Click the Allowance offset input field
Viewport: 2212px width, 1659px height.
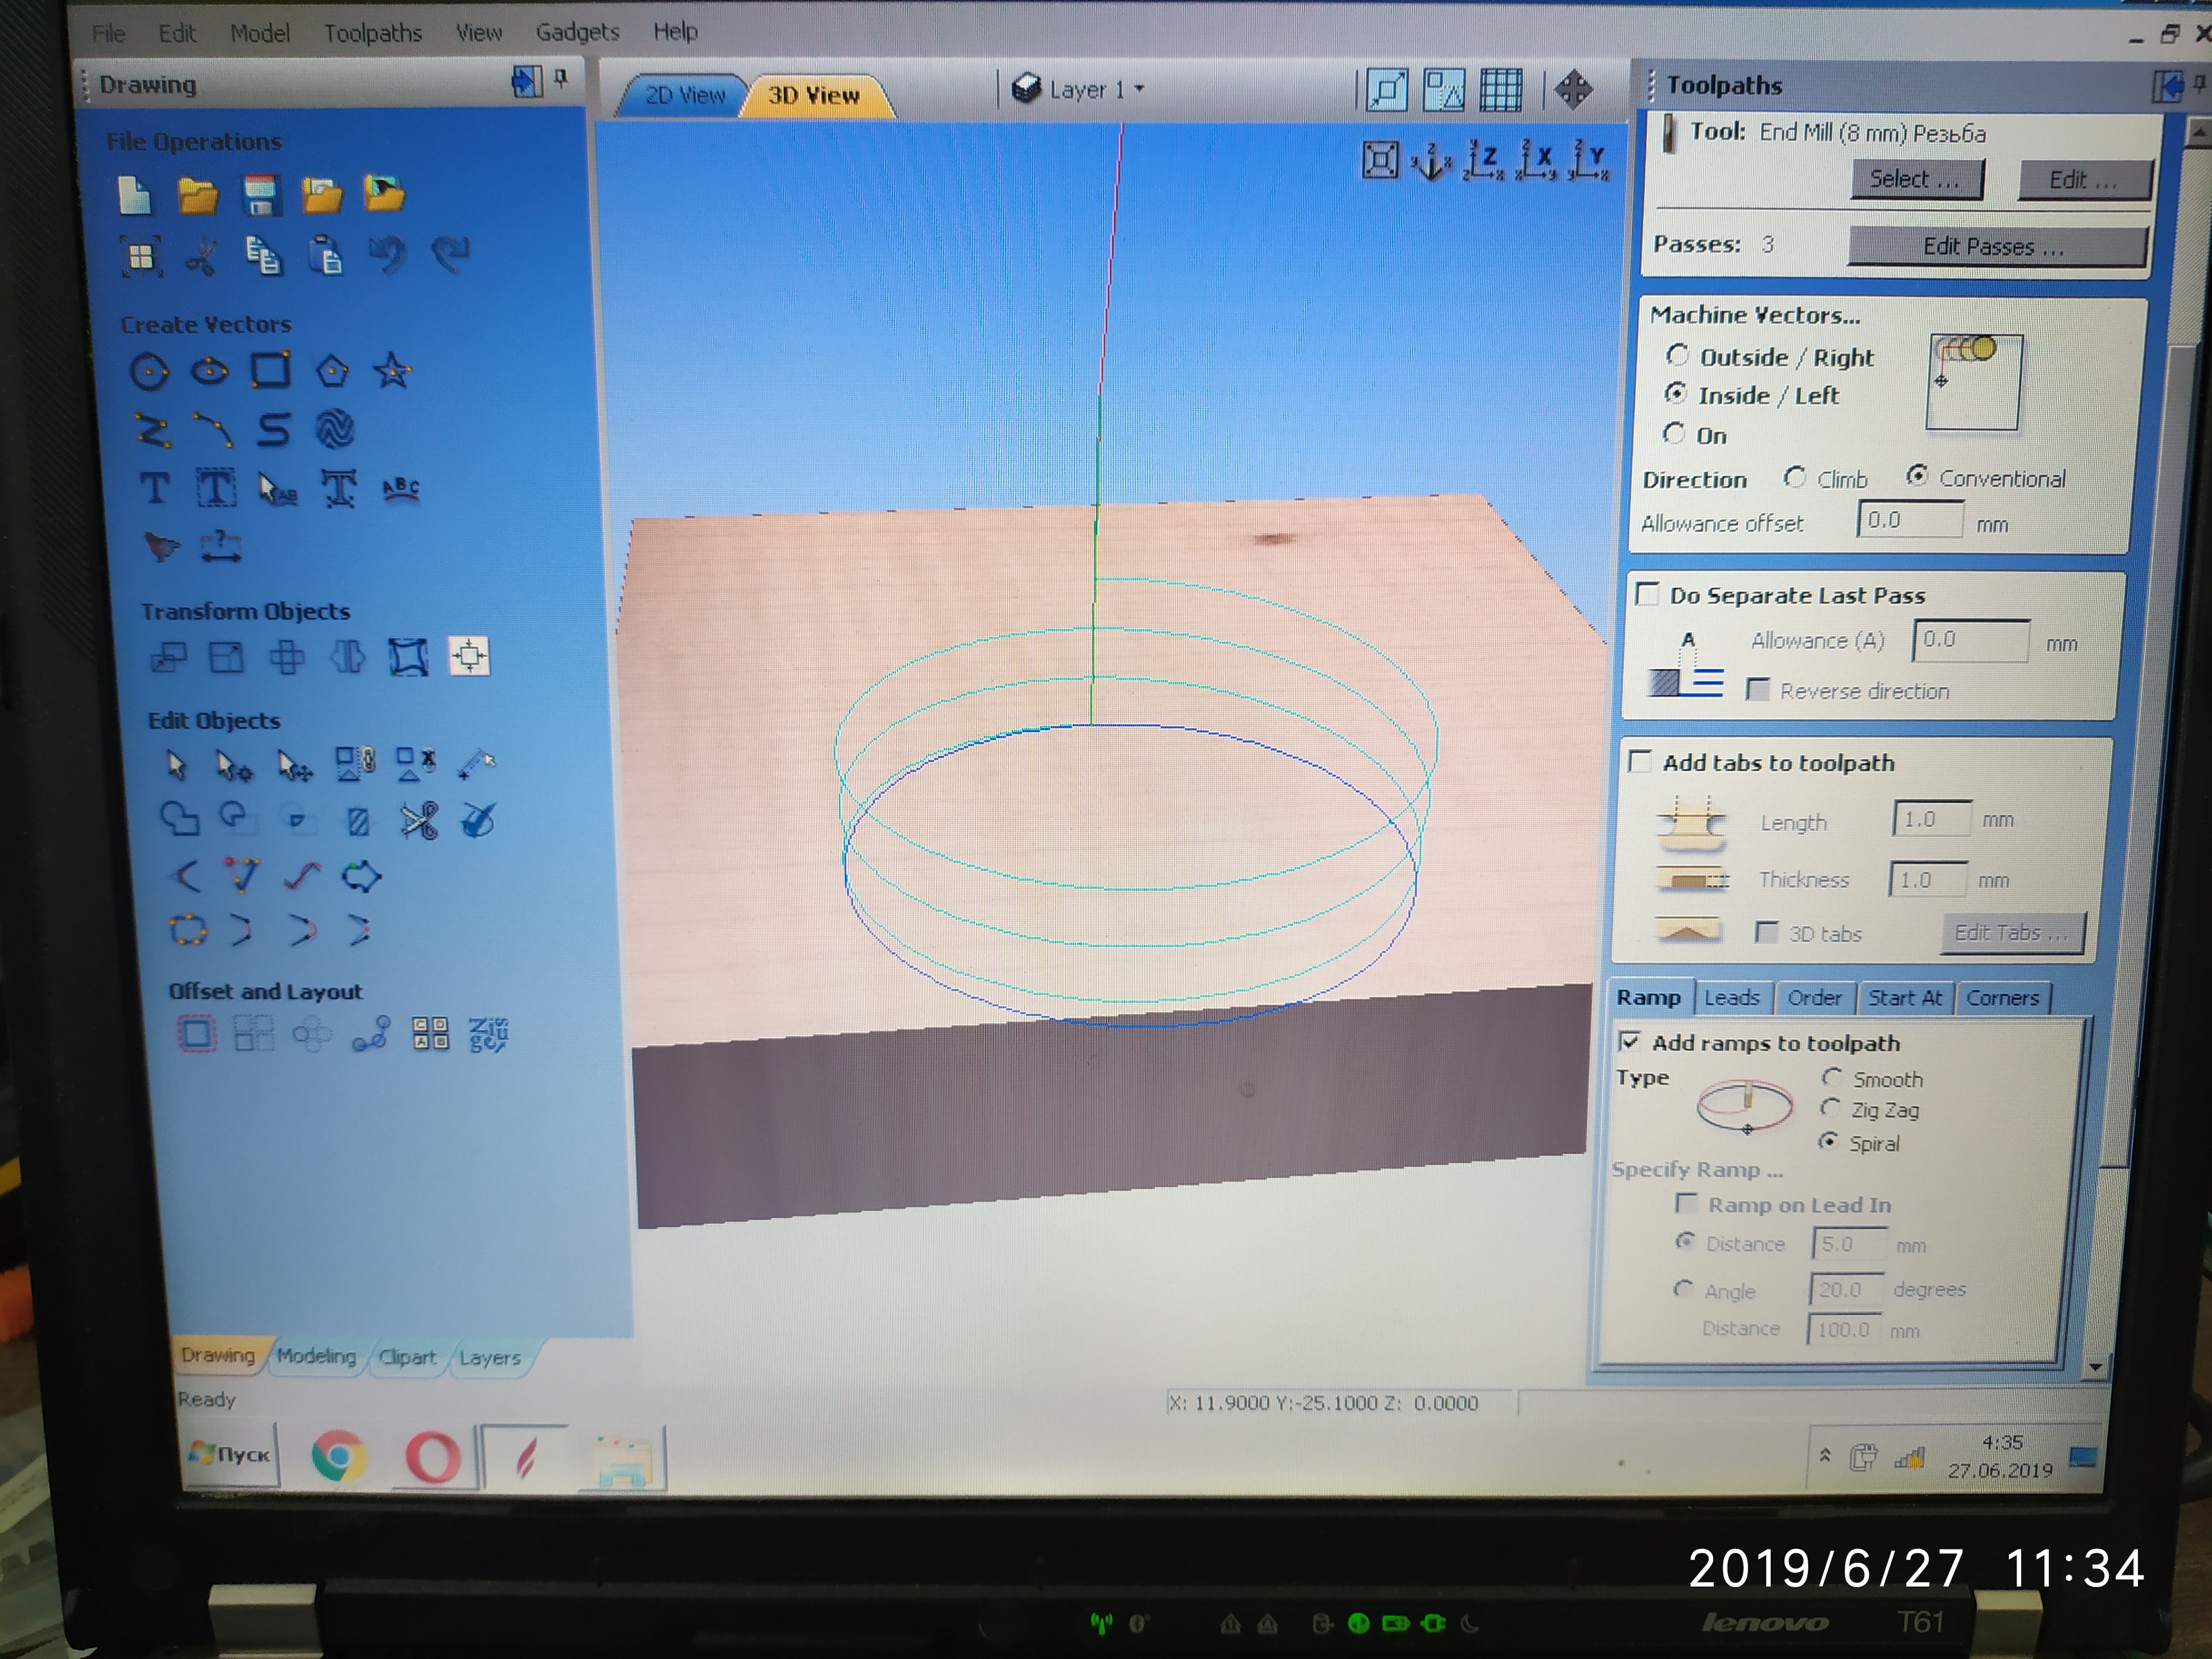click(1908, 520)
